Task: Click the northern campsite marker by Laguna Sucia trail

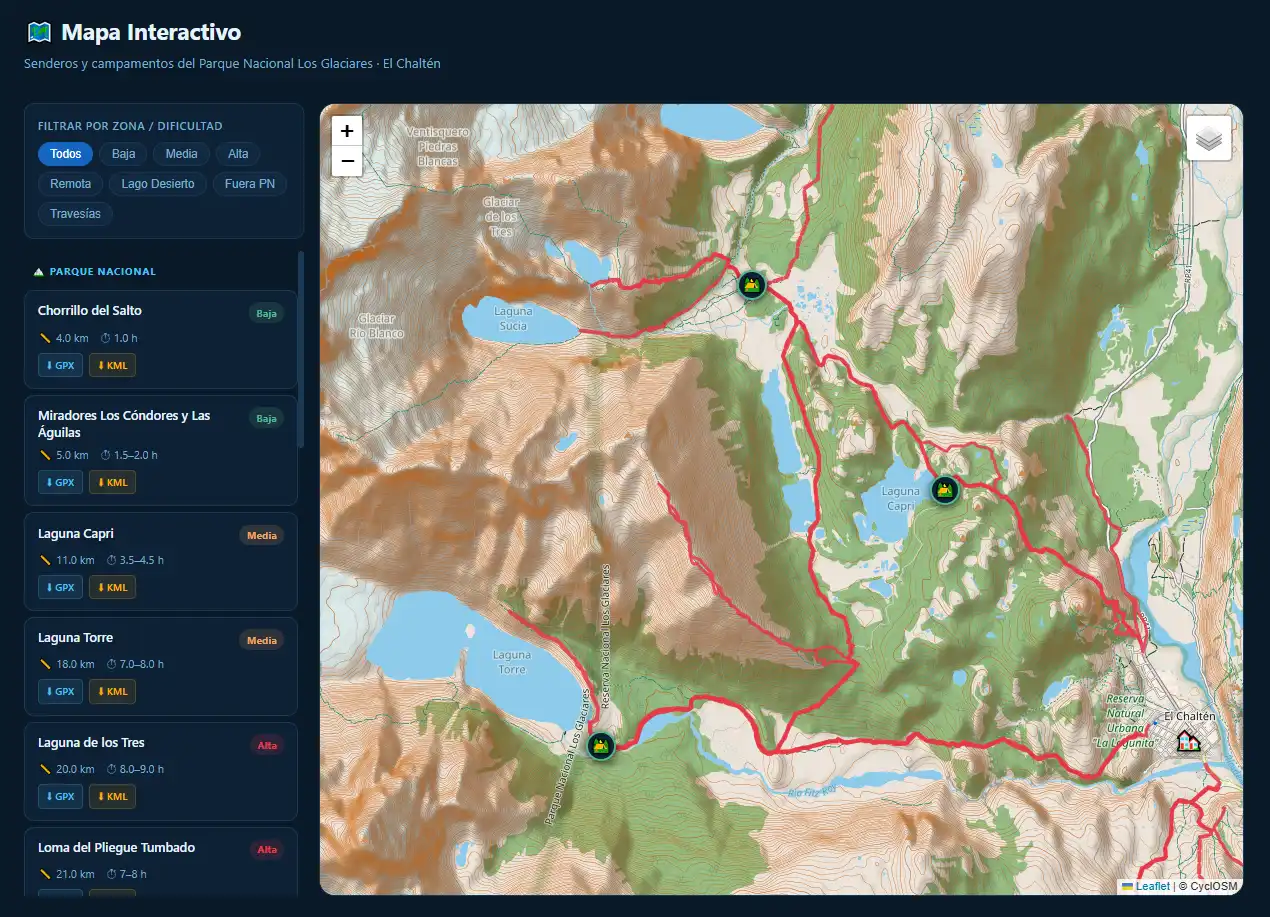Action: pos(752,285)
